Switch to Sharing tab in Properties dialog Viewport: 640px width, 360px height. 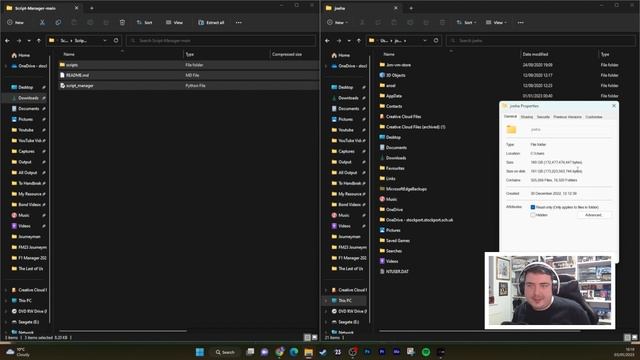(x=527, y=117)
